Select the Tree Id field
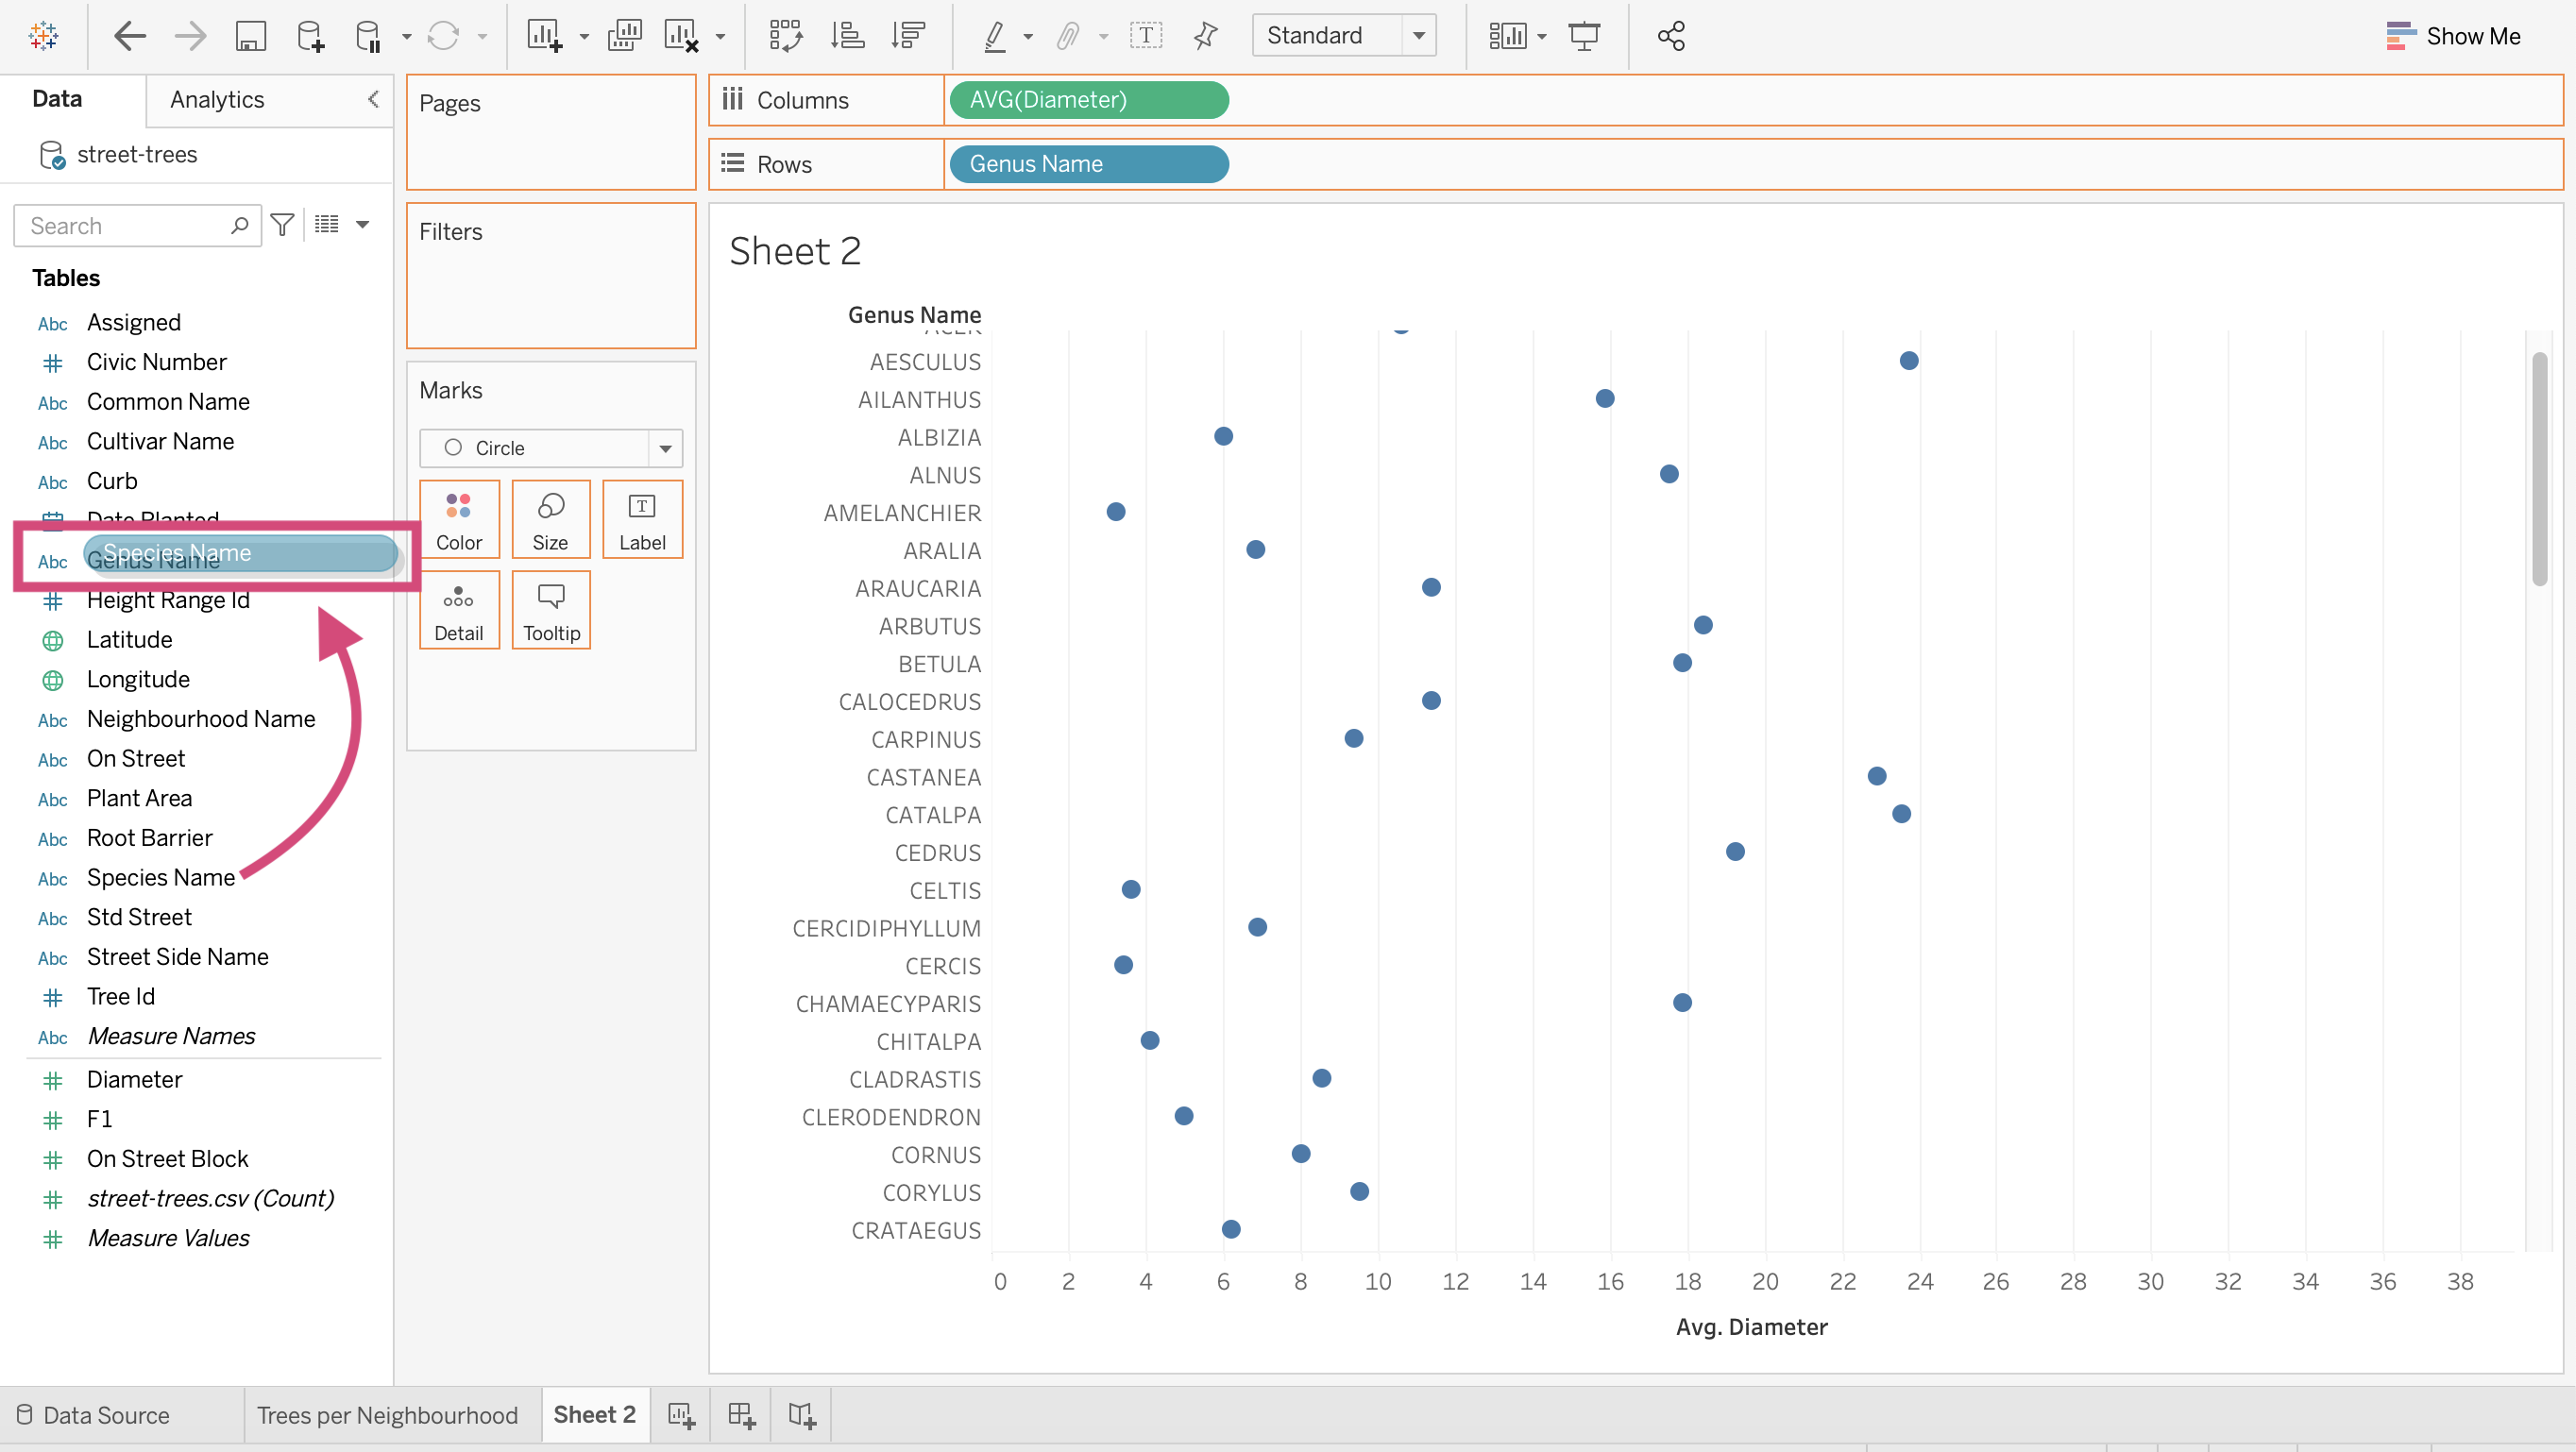 click(120, 997)
